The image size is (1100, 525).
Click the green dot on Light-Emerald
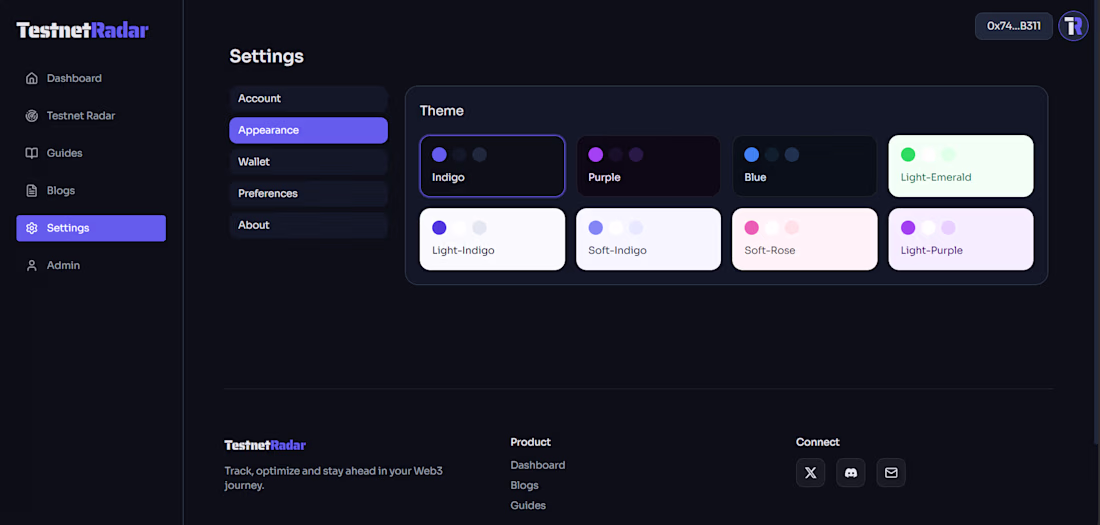tap(908, 154)
